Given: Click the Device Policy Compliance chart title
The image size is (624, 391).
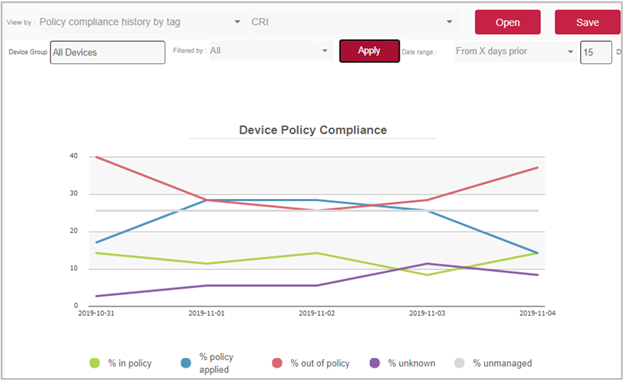Looking at the screenshot, I should coord(313,130).
